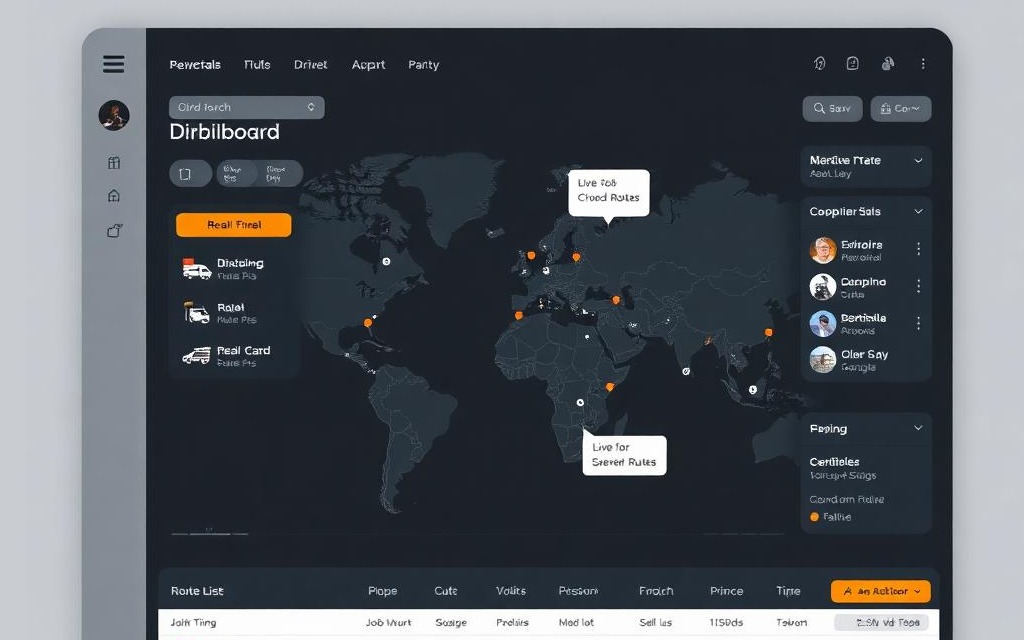Sort by the Pessom column header
This screenshot has width=1024, height=640.
(x=579, y=591)
